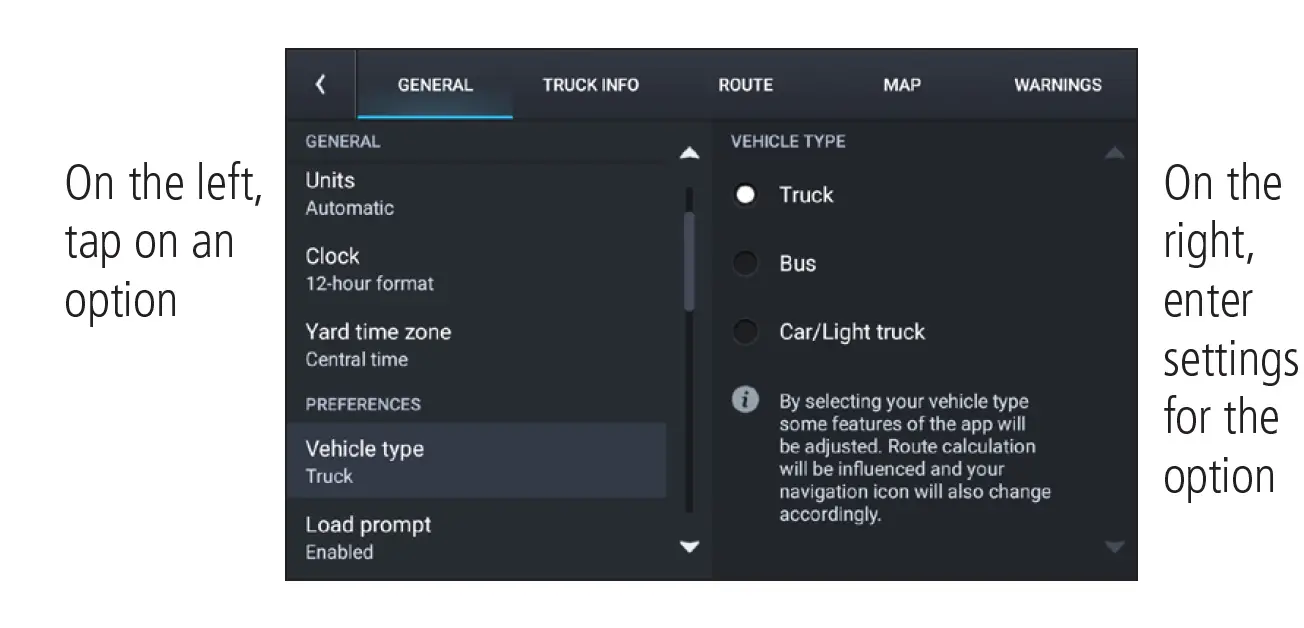Click the info icon beside vehicle description
Image resolution: width=1304 pixels, height=628 pixels.
[745, 400]
